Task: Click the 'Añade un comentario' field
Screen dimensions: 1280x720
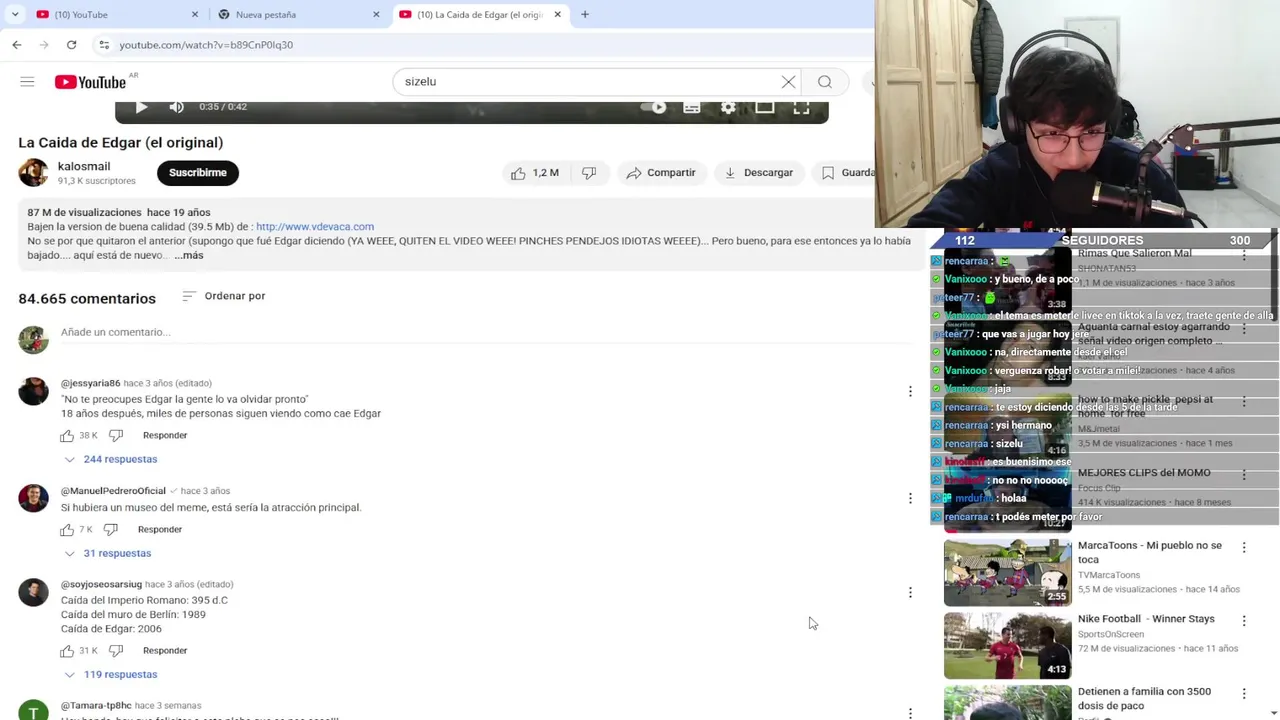Action: 486,332
